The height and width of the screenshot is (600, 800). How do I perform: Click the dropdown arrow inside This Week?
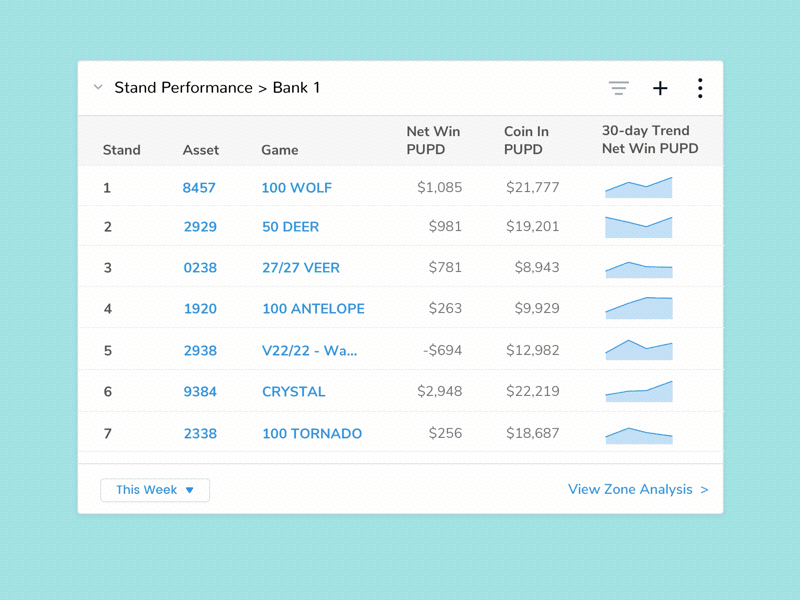(x=190, y=490)
